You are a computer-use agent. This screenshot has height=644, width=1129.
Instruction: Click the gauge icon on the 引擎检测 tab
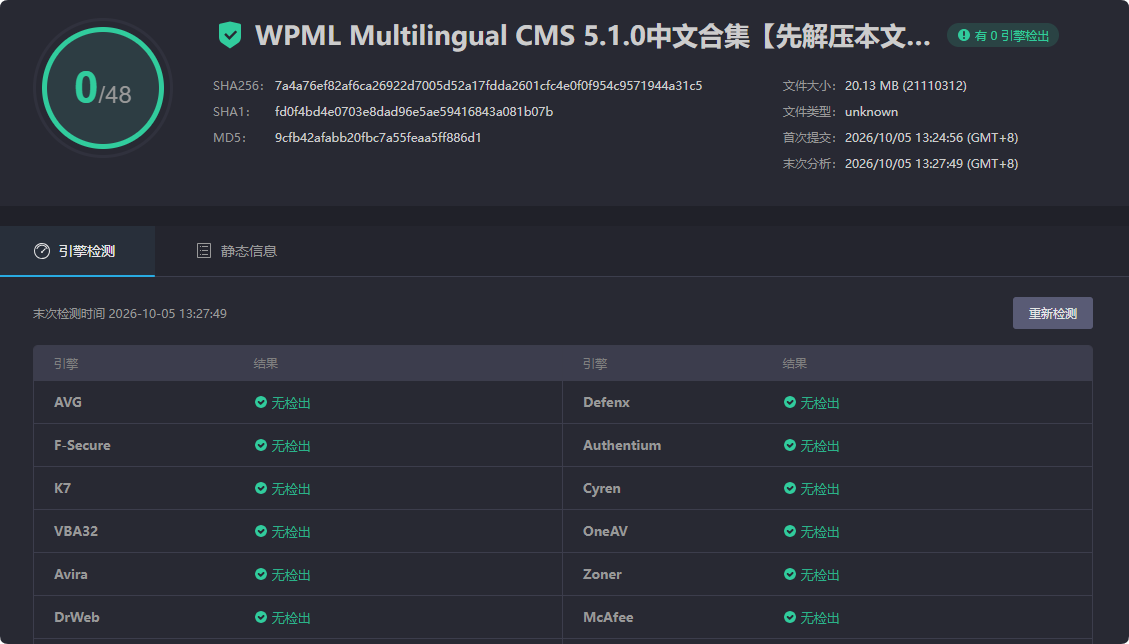click(x=42, y=251)
